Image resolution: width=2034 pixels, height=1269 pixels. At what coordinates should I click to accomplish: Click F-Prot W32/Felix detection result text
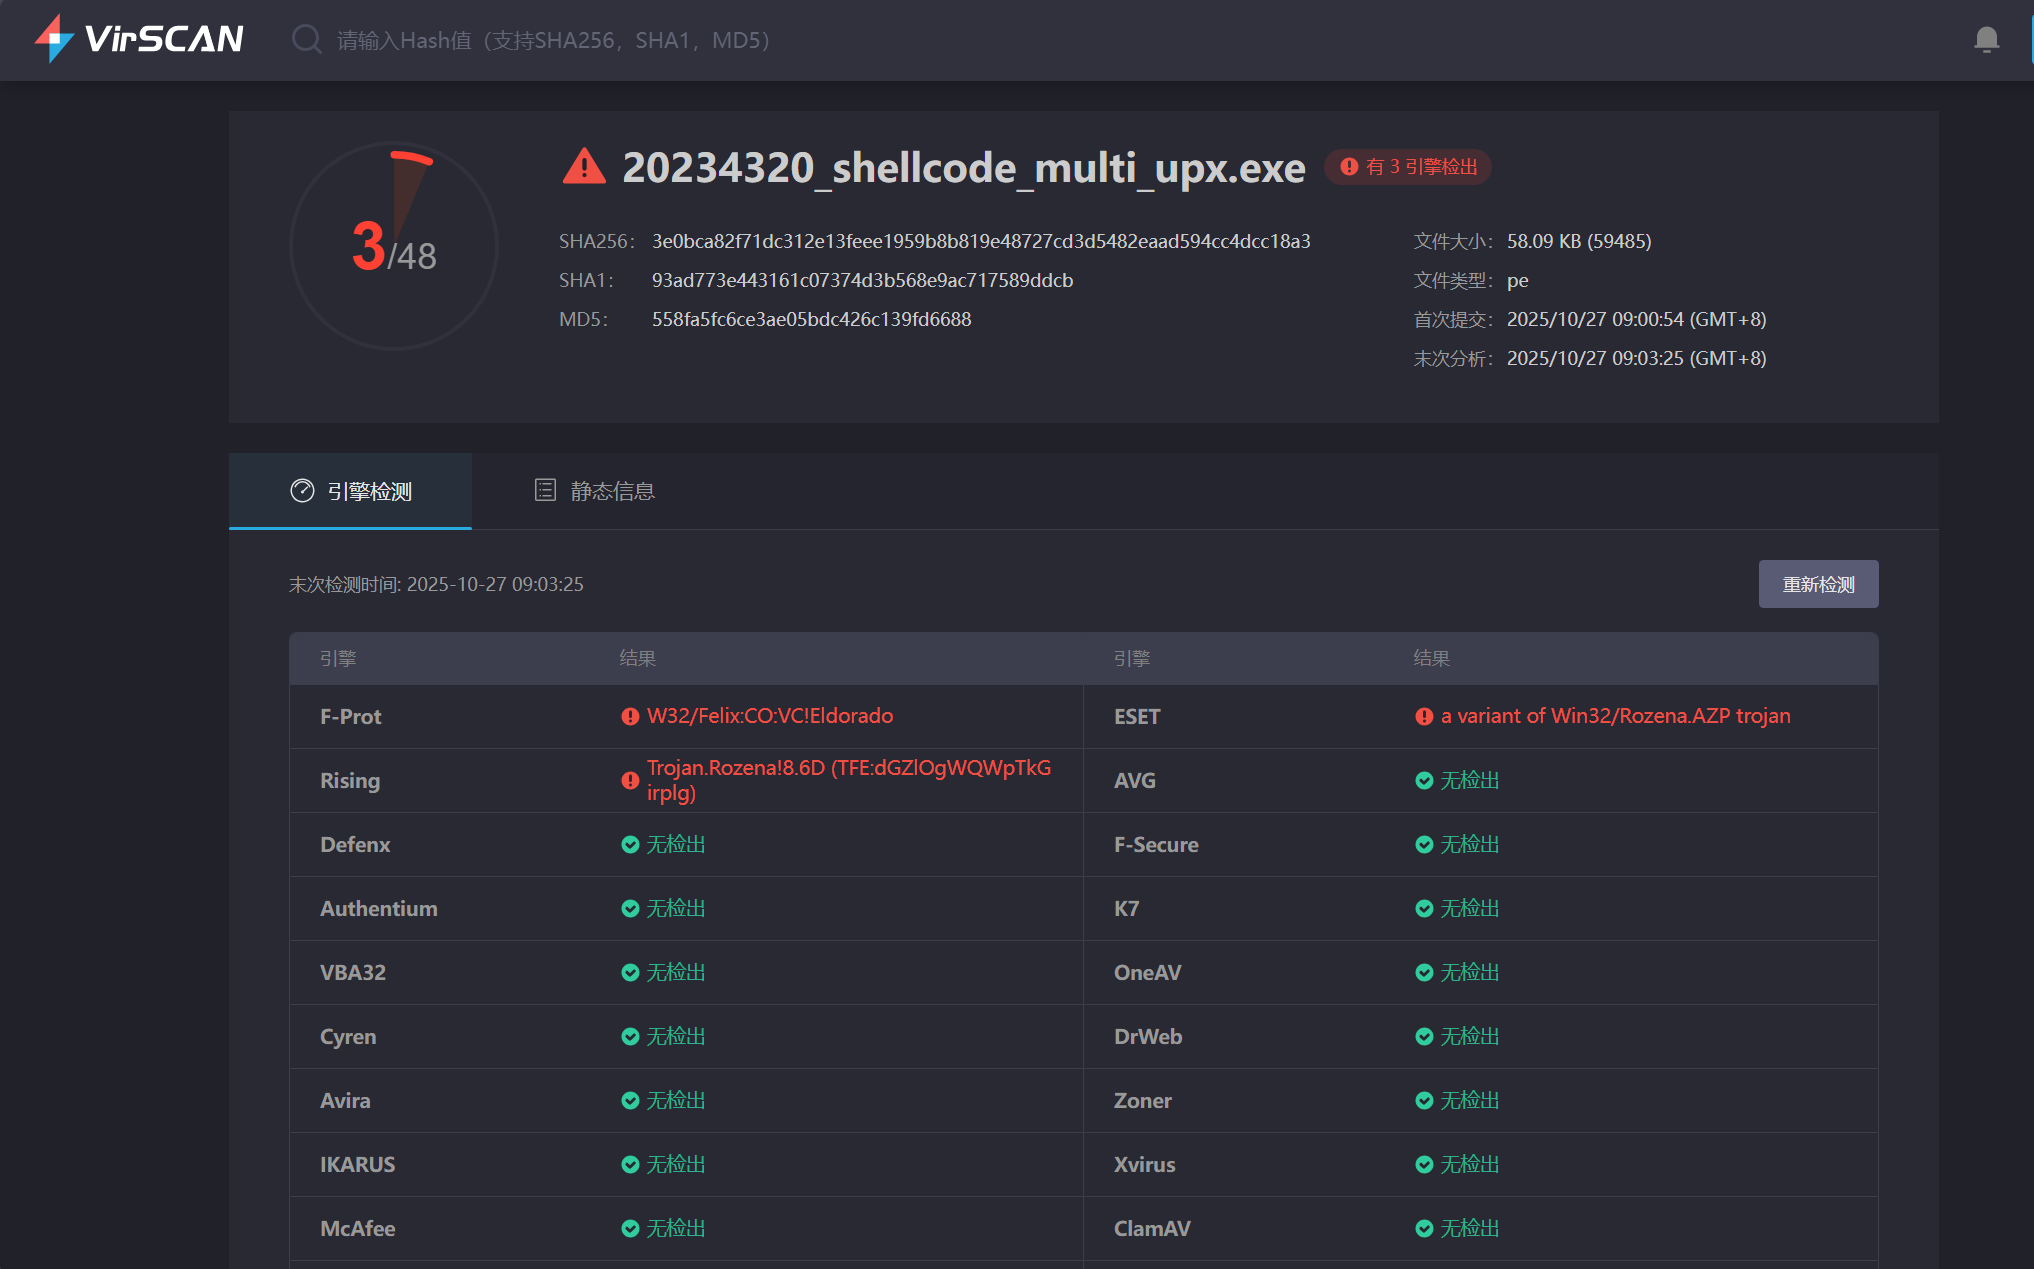pos(769,716)
